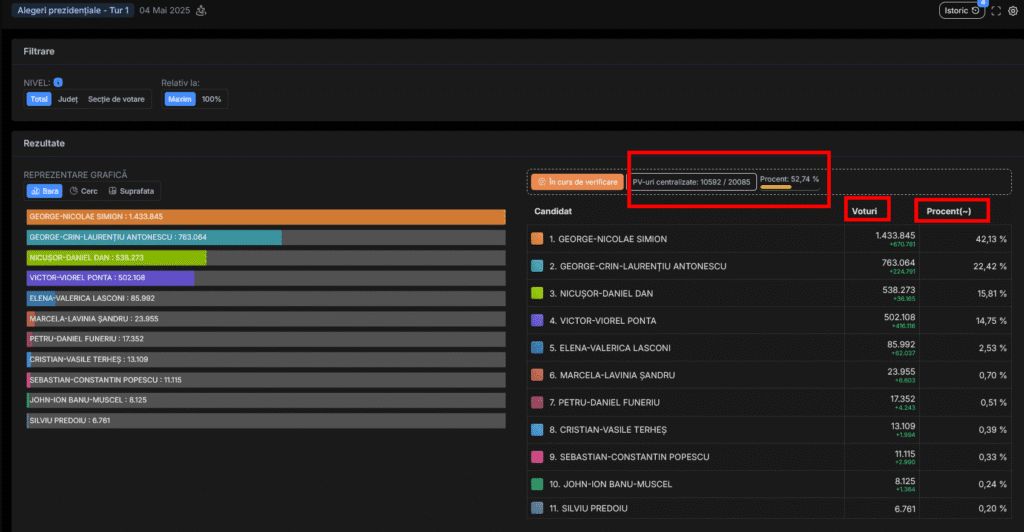Select the Total level filter
The image size is (1024, 532).
tap(39, 99)
